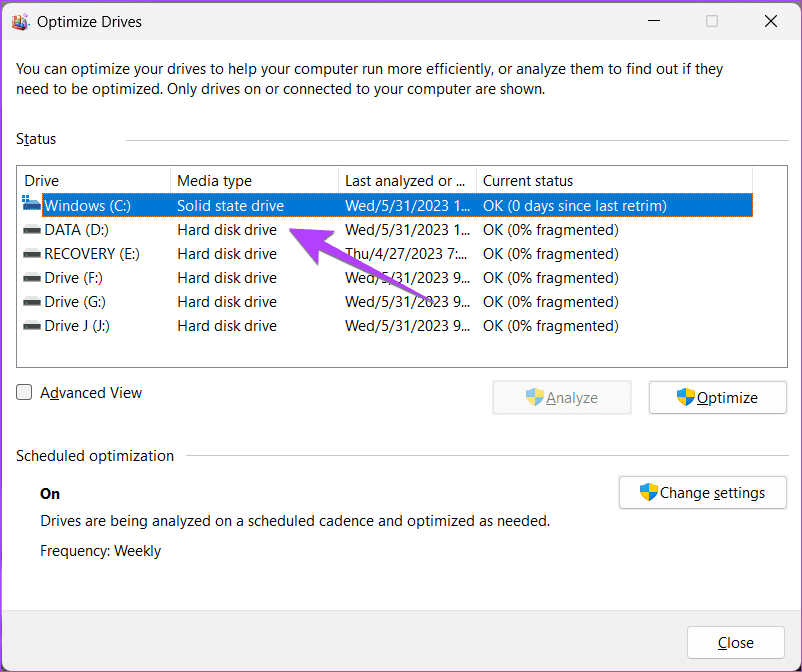Click the DATA (D:) drive icon
Viewport: 802px width, 672px height.
[31, 230]
